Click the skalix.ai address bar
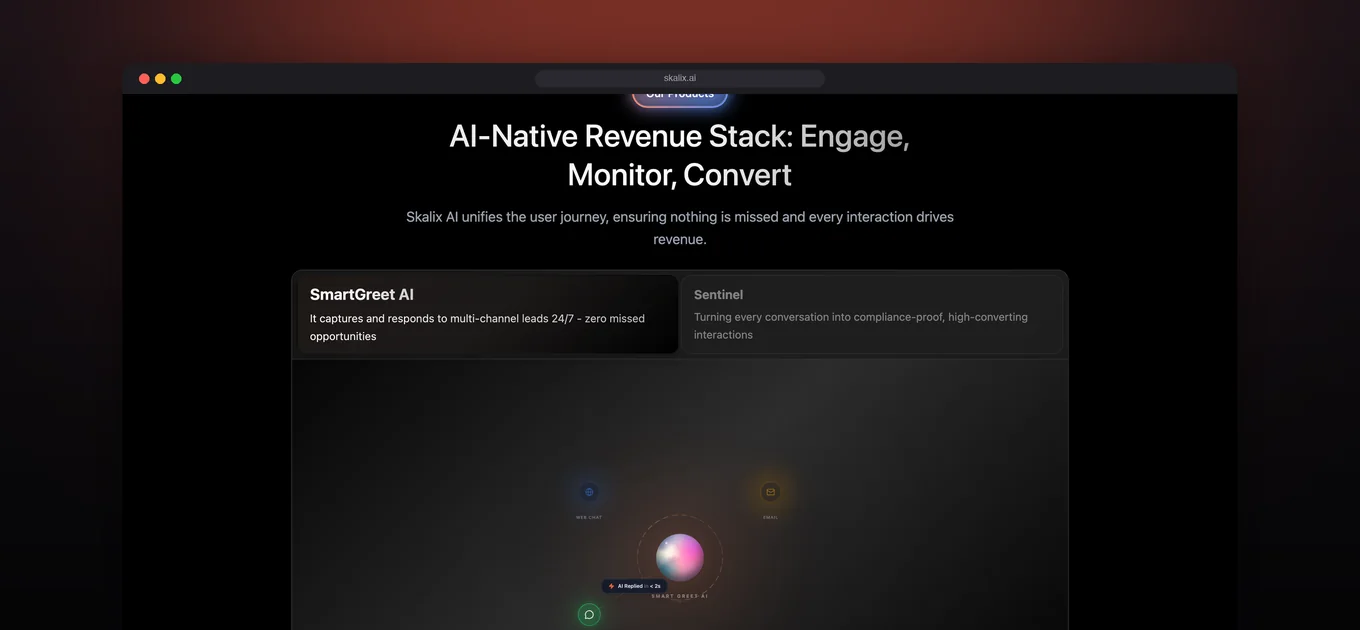Image resolution: width=1360 pixels, height=630 pixels. [680, 78]
